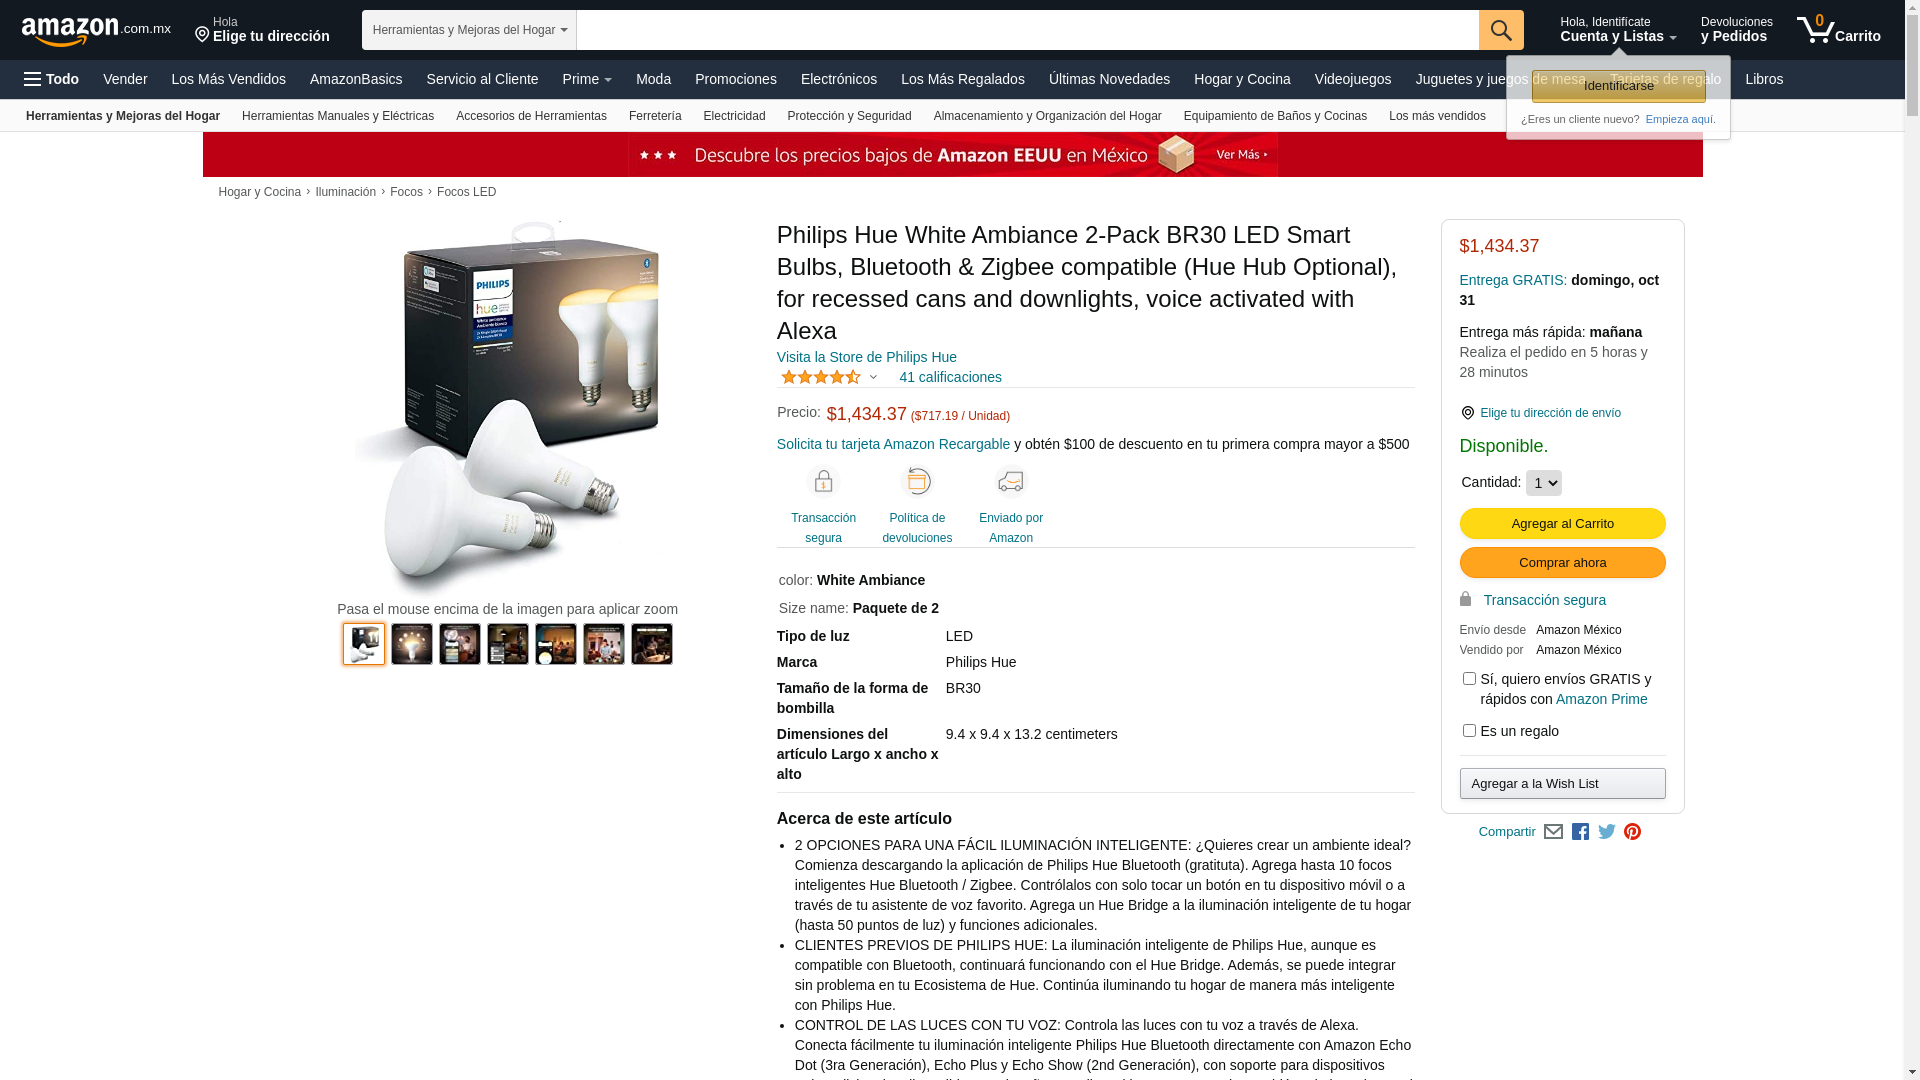1920x1080 pixels.
Task: Go to Amazon.com.mx home logo
Action: [x=96, y=31]
